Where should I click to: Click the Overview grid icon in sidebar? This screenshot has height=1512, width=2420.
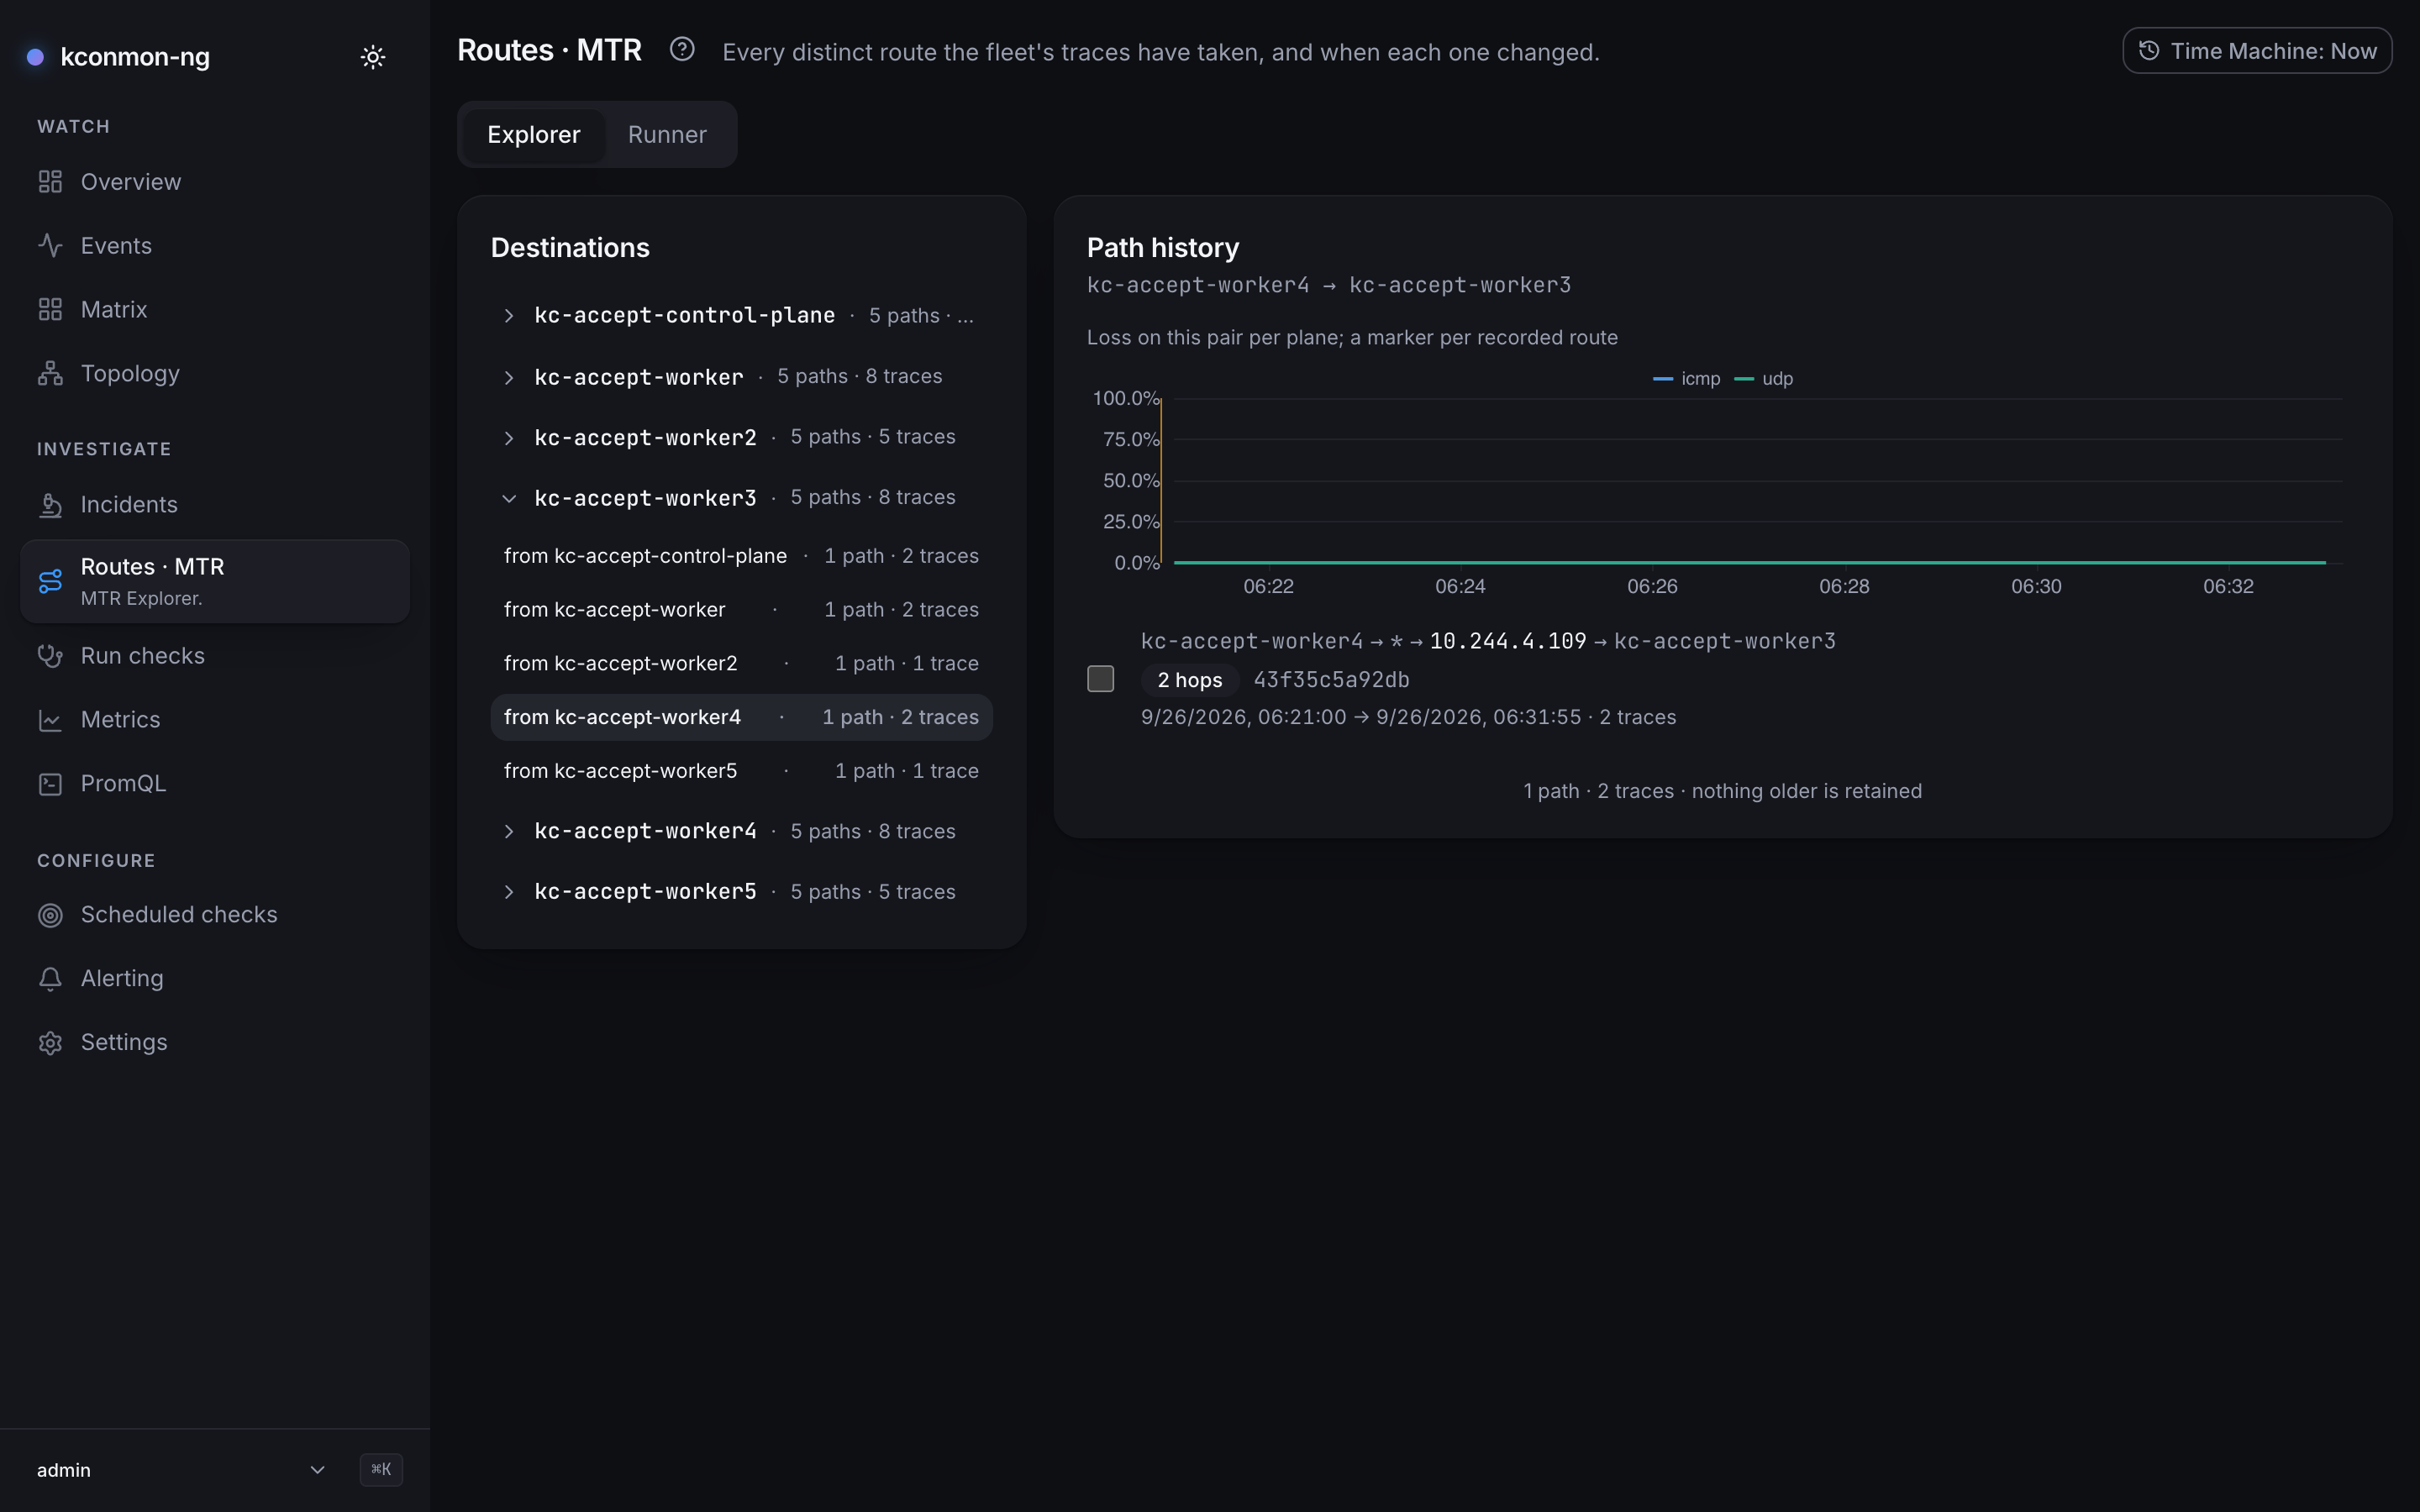coord(50,182)
